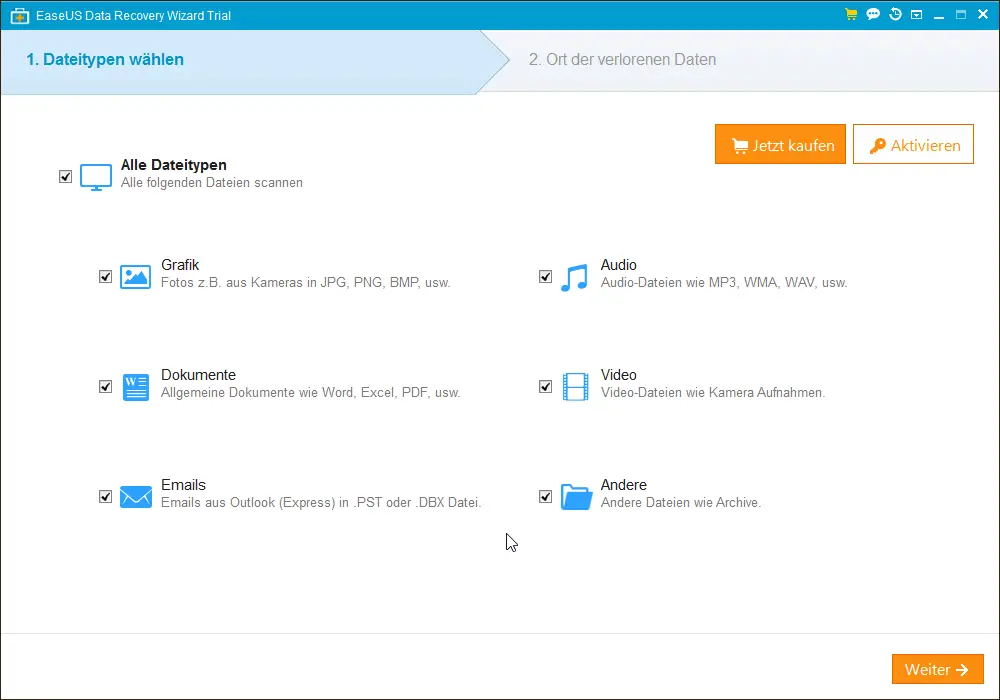The image size is (1000, 700).
Task: Click the 'Andere' label text
Action: pyautogui.click(x=624, y=485)
